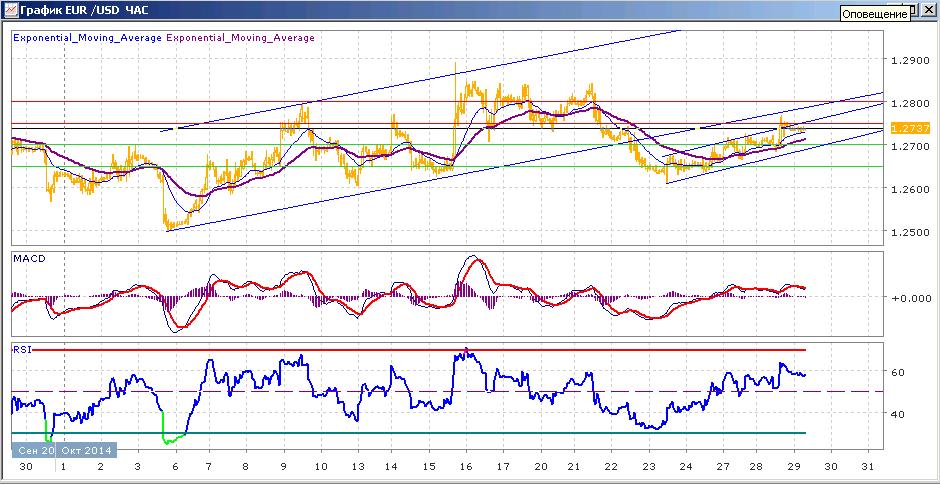Image resolution: width=940 pixels, height=484 pixels.
Task: Click the 'Сен 20' date marker
Action: [x=33, y=450]
